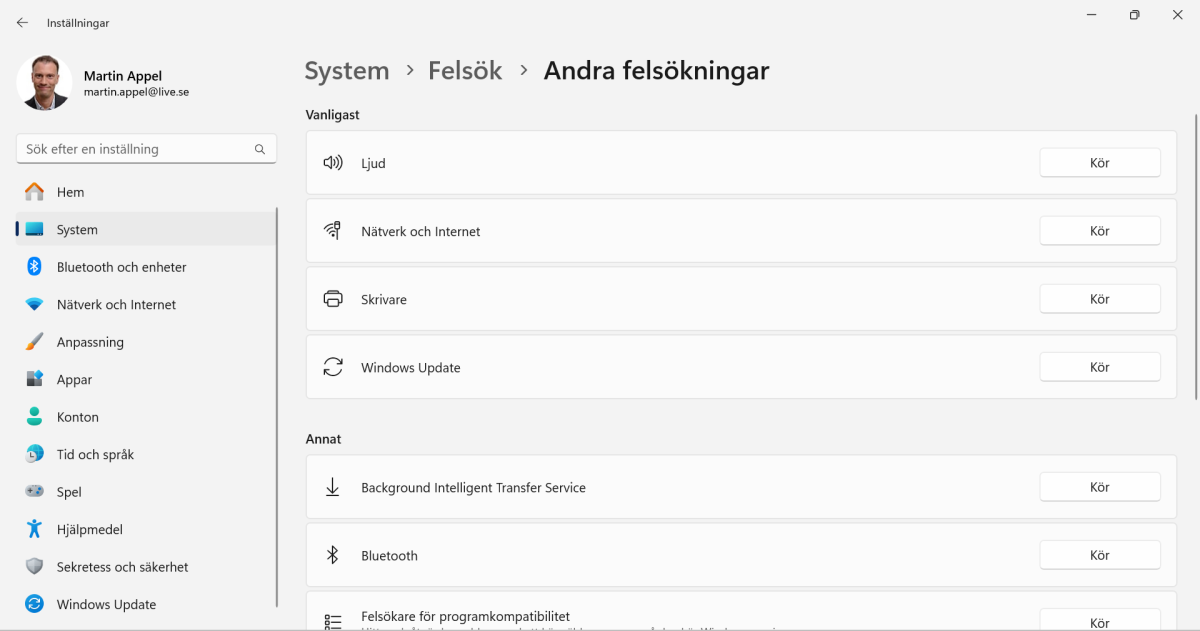Select the Spel controller icon in the sidebar
This screenshot has height=631, width=1200.
click(x=31, y=491)
